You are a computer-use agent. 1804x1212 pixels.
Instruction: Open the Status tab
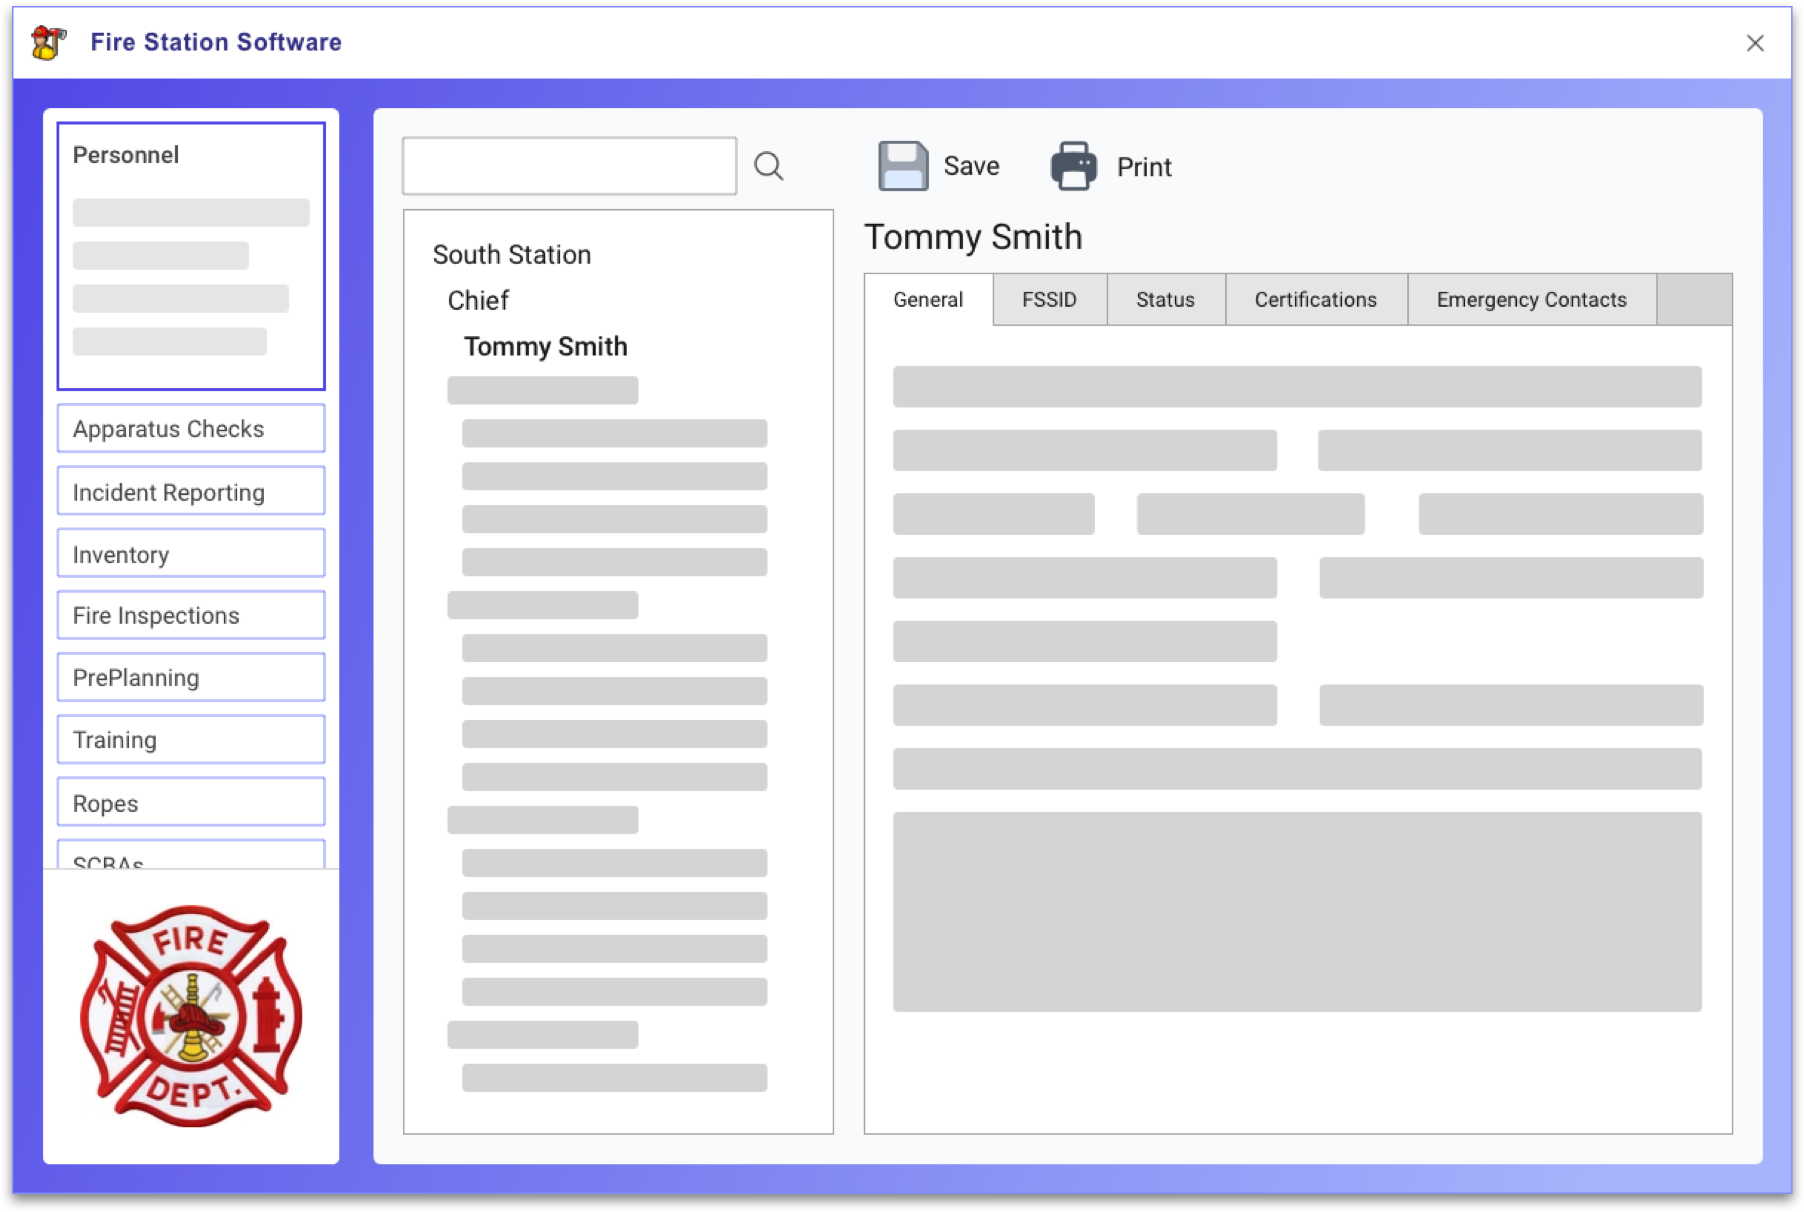pyautogui.click(x=1165, y=300)
